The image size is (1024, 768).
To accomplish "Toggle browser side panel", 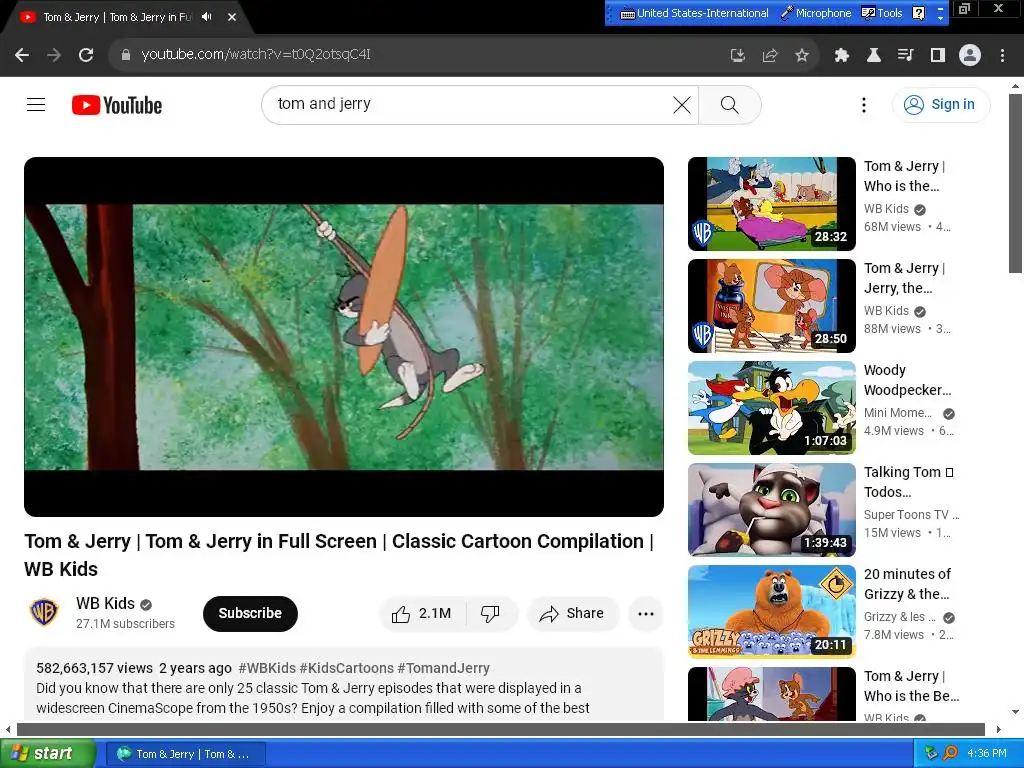I will [938, 56].
